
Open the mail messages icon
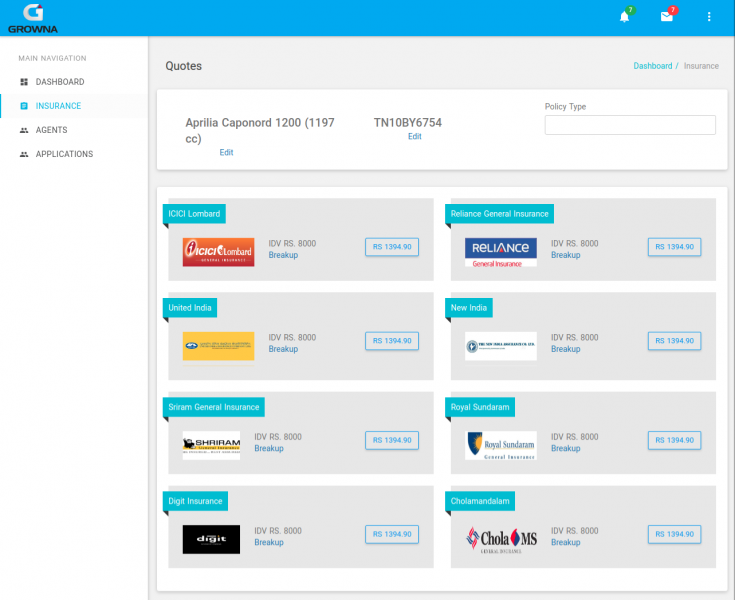(x=667, y=17)
